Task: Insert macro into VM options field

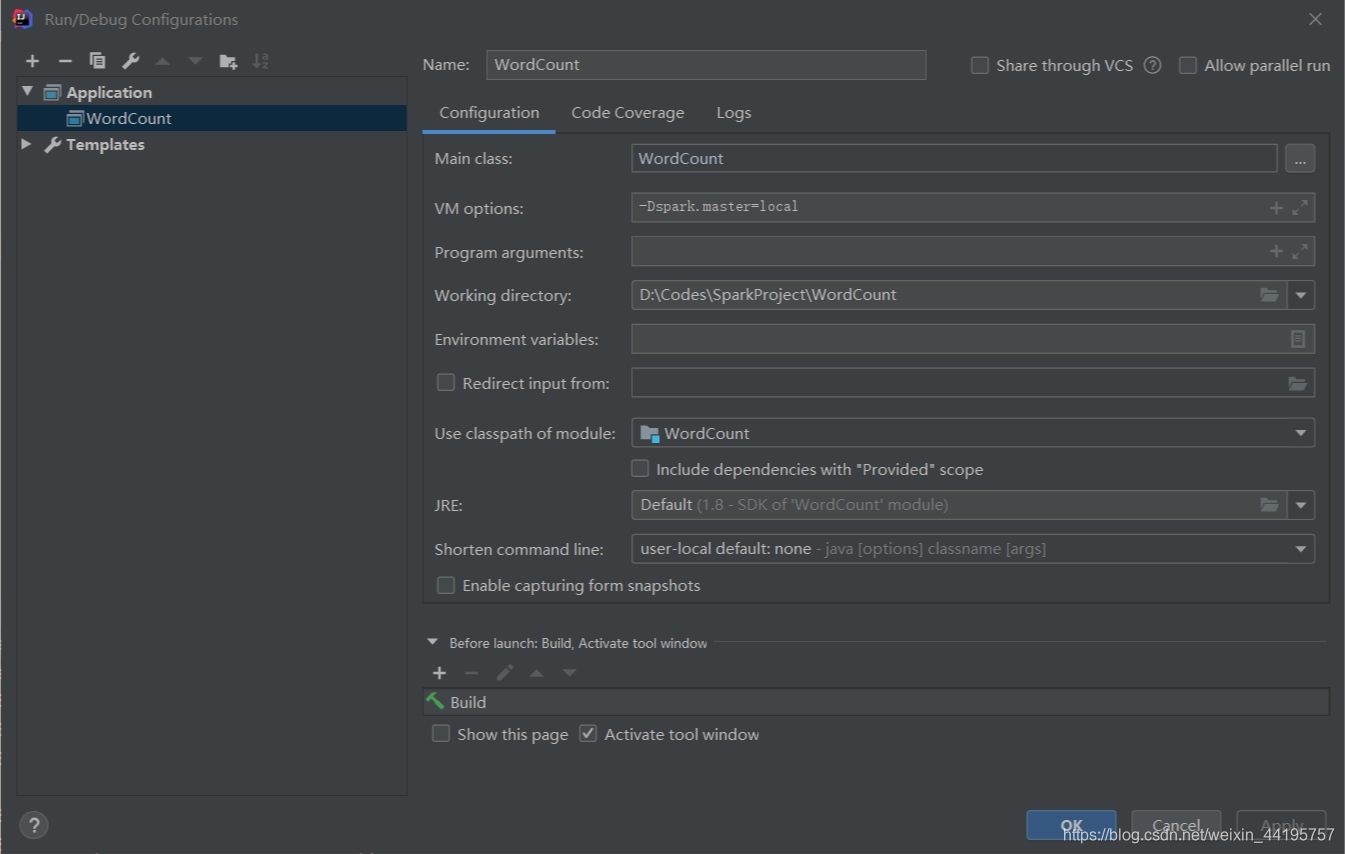Action: point(1276,208)
